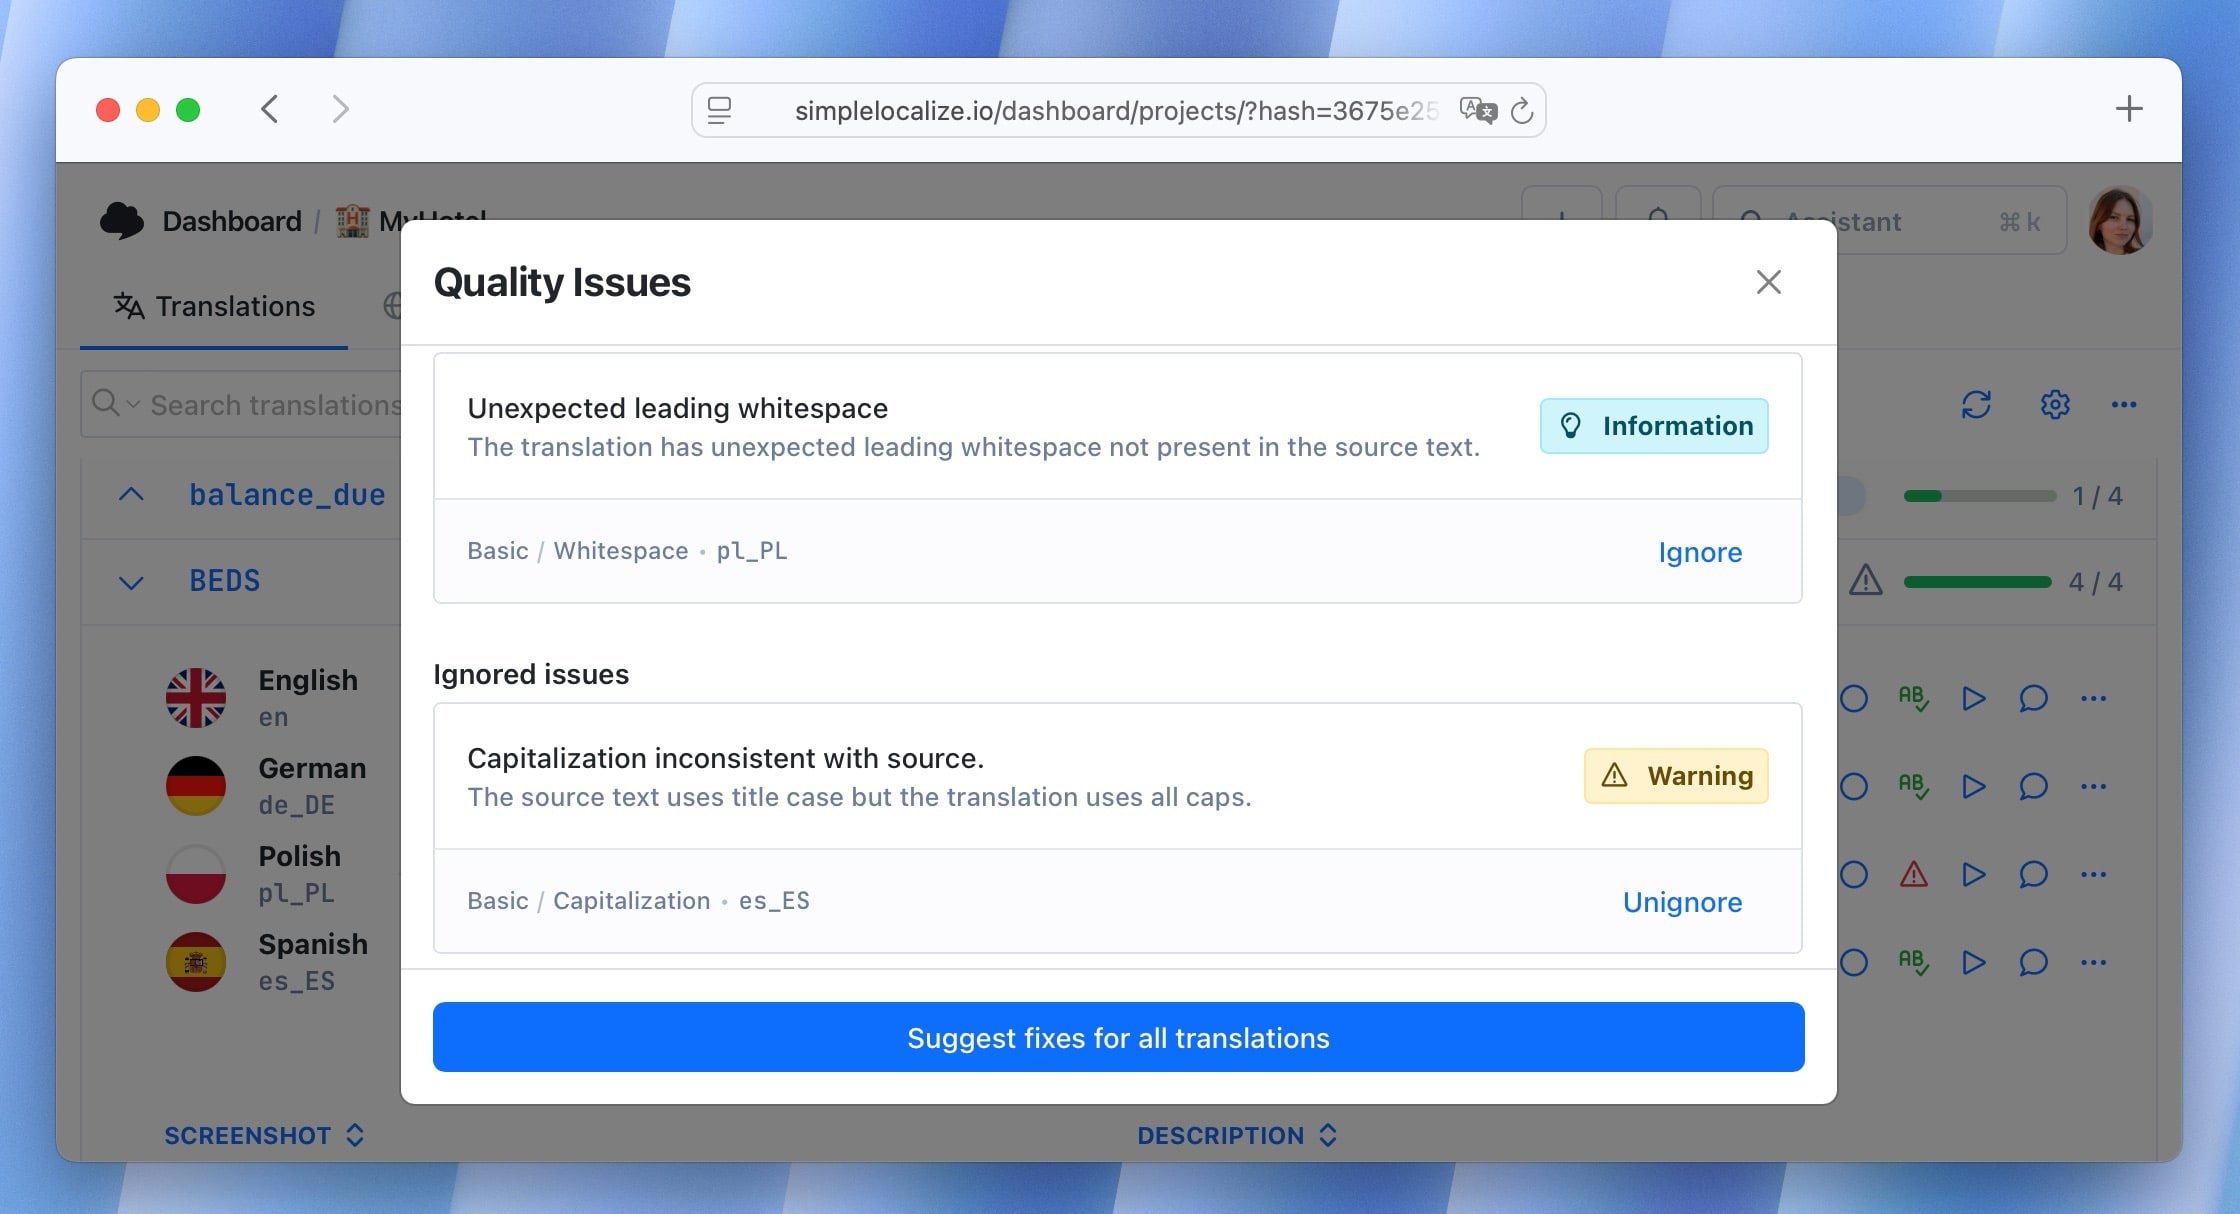Collapse the balance_due translation key

(x=131, y=494)
